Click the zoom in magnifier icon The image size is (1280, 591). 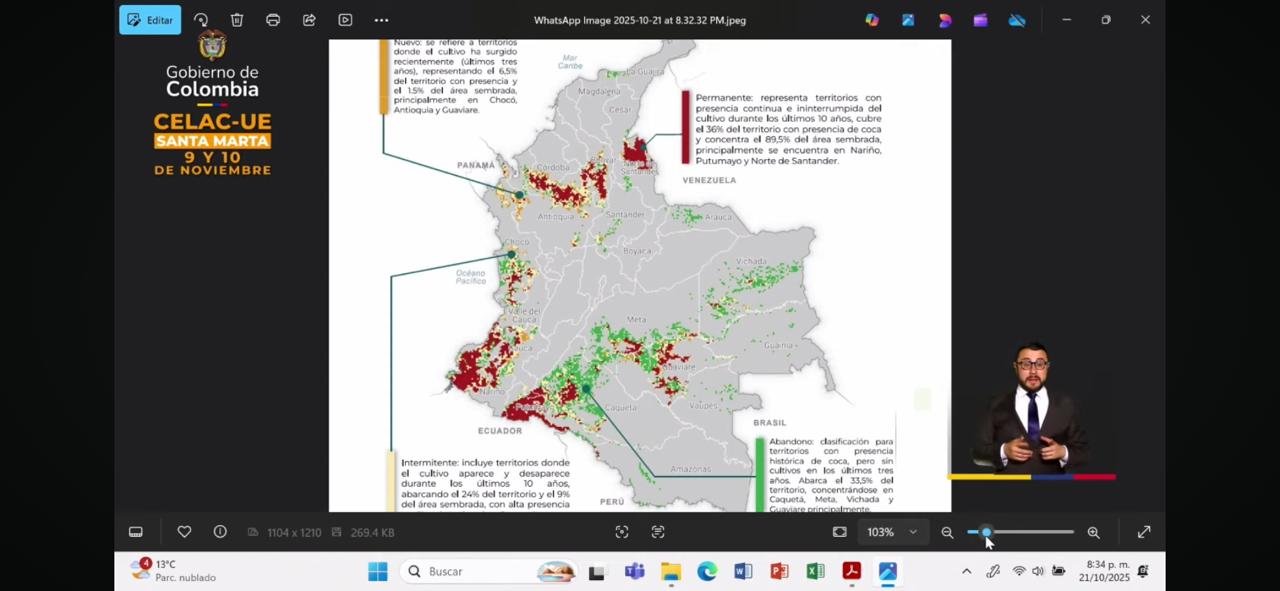[1093, 532]
